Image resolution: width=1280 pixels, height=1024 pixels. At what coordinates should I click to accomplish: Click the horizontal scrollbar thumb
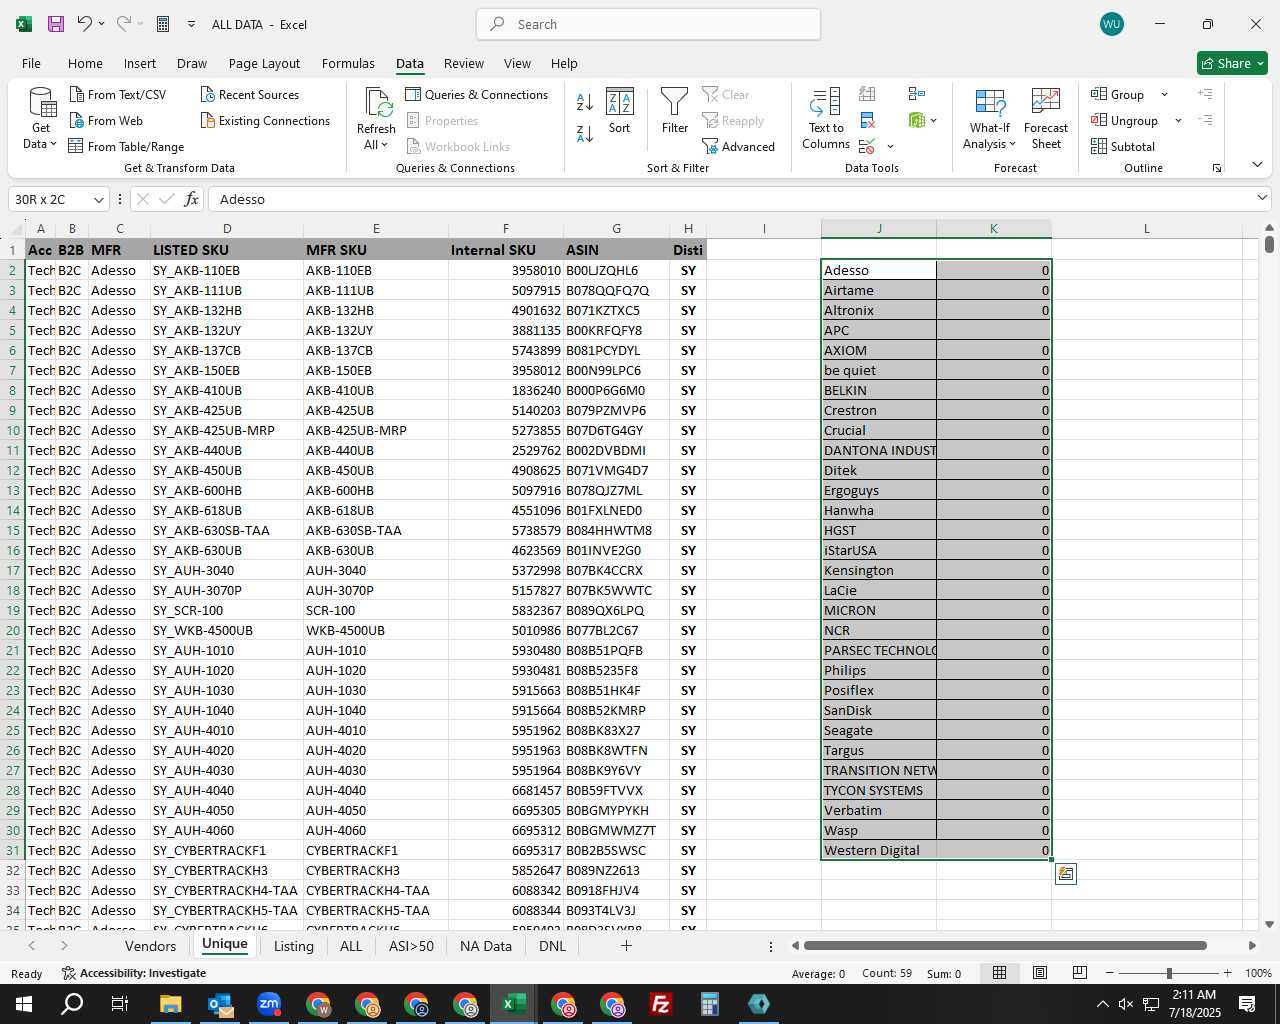pos(1005,945)
